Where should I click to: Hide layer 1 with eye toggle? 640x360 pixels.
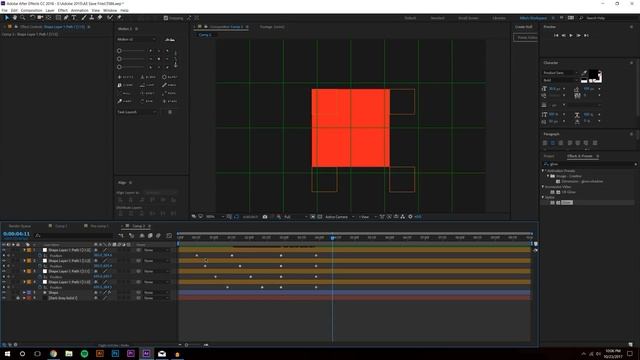(4, 250)
